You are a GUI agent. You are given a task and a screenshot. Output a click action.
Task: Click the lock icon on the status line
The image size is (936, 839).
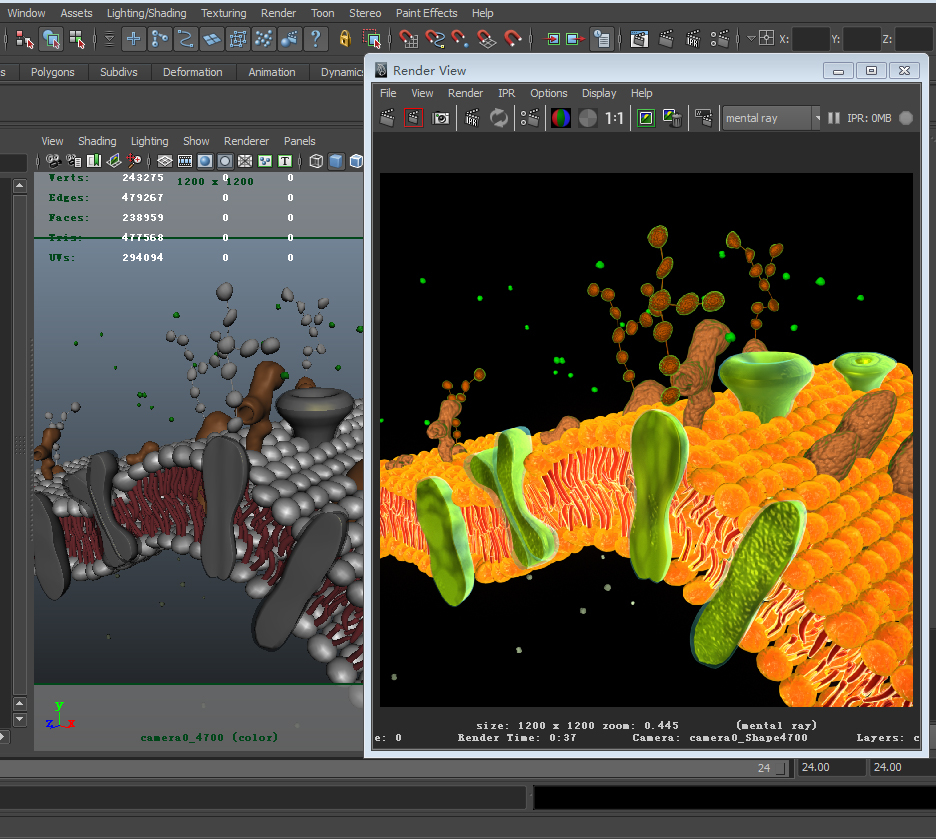tap(345, 39)
